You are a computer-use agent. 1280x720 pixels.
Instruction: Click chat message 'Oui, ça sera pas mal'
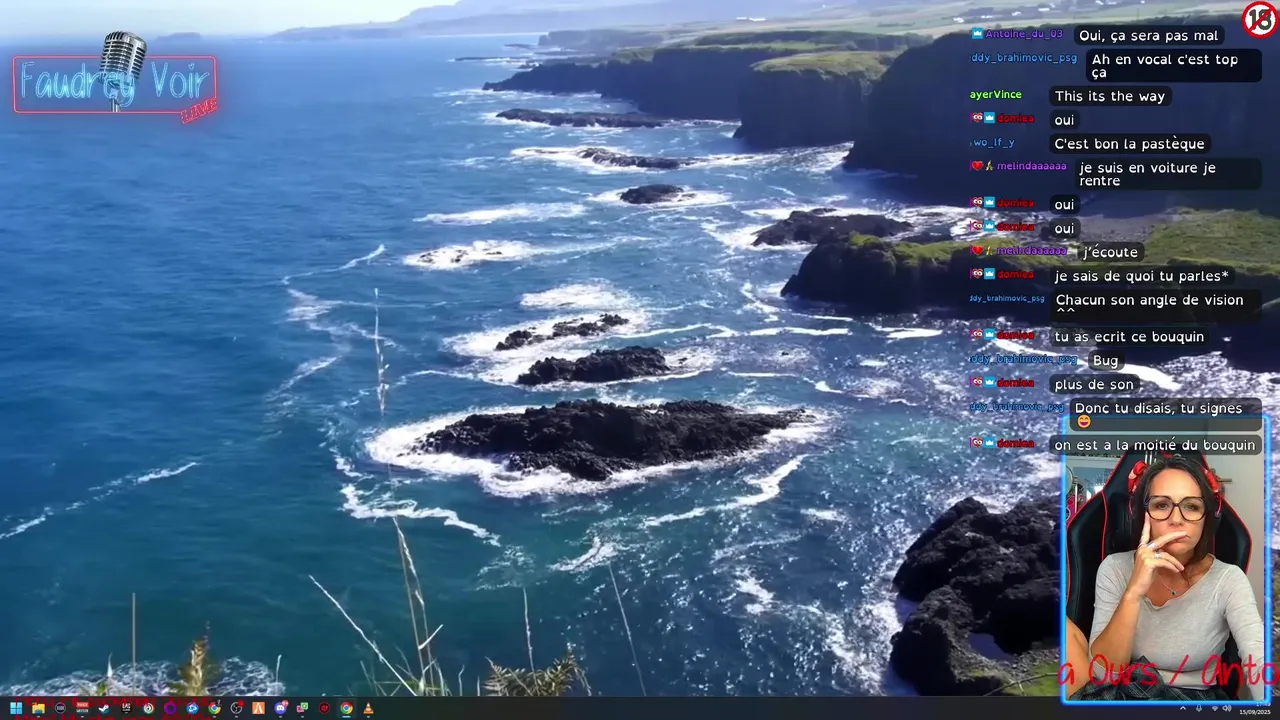click(1148, 35)
